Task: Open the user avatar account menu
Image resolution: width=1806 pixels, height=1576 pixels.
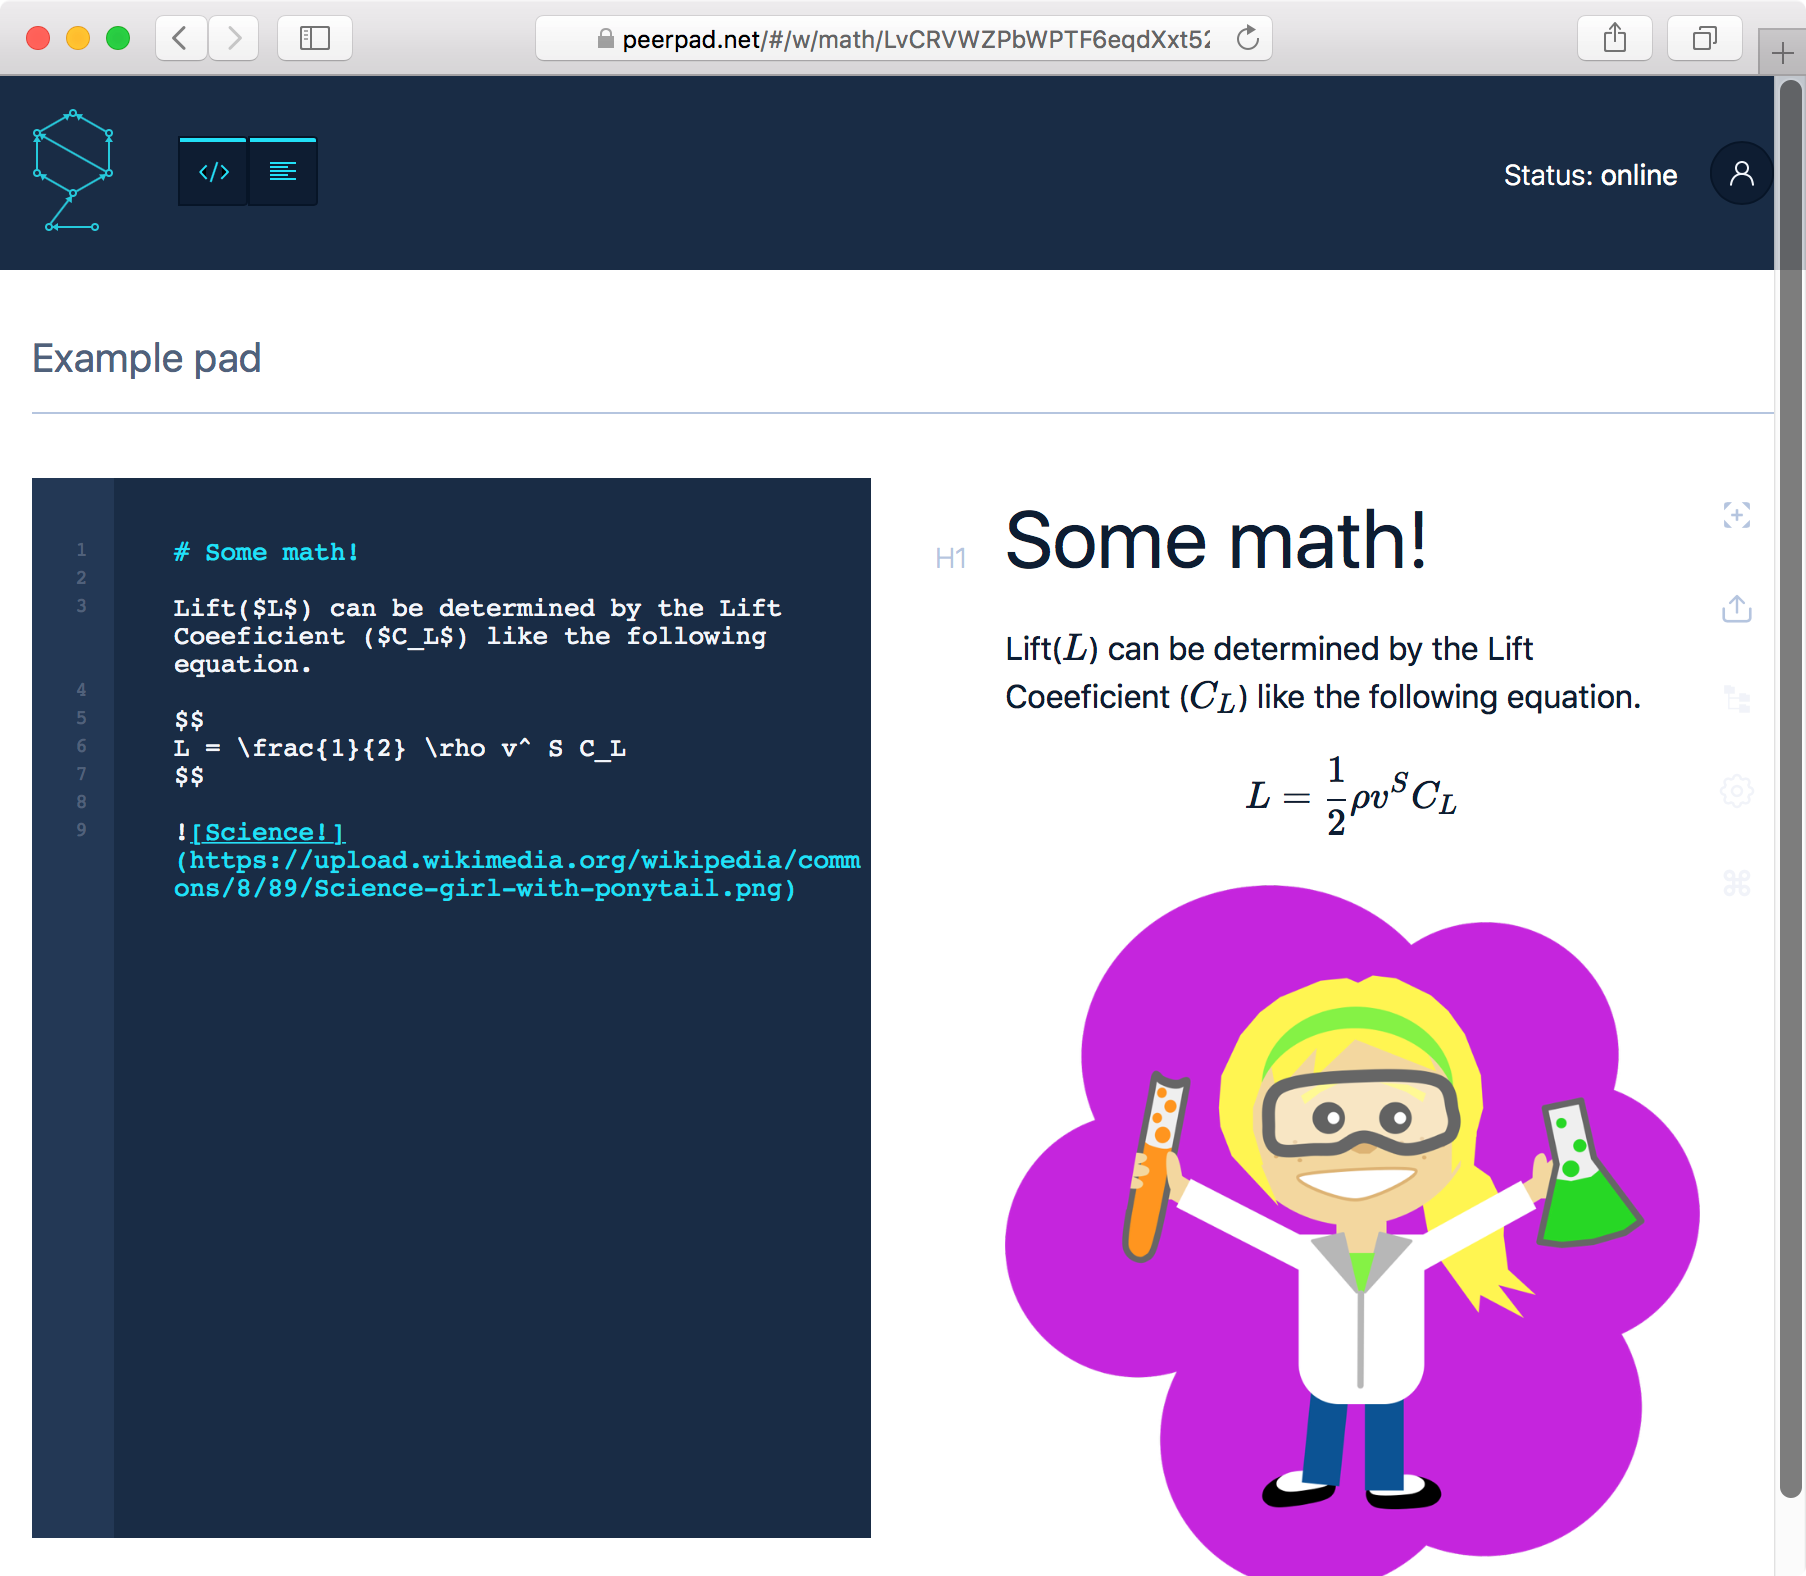Action: [x=1740, y=173]
